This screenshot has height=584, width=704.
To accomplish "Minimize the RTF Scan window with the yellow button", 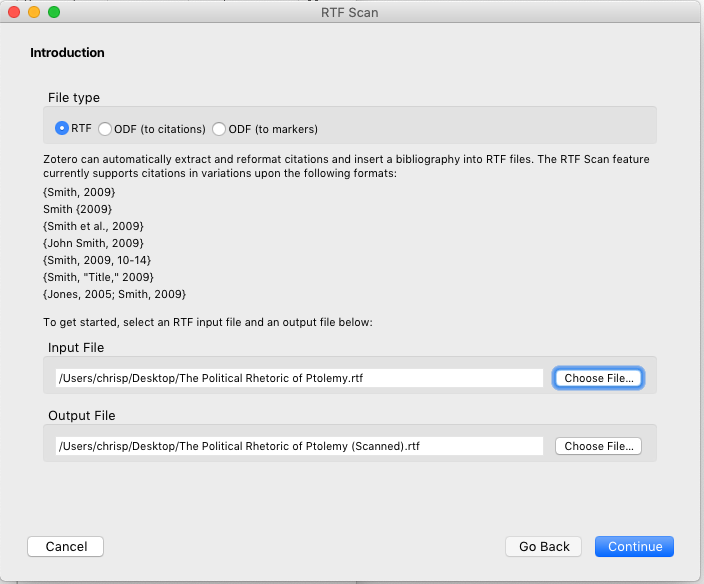I will [34, 12].
